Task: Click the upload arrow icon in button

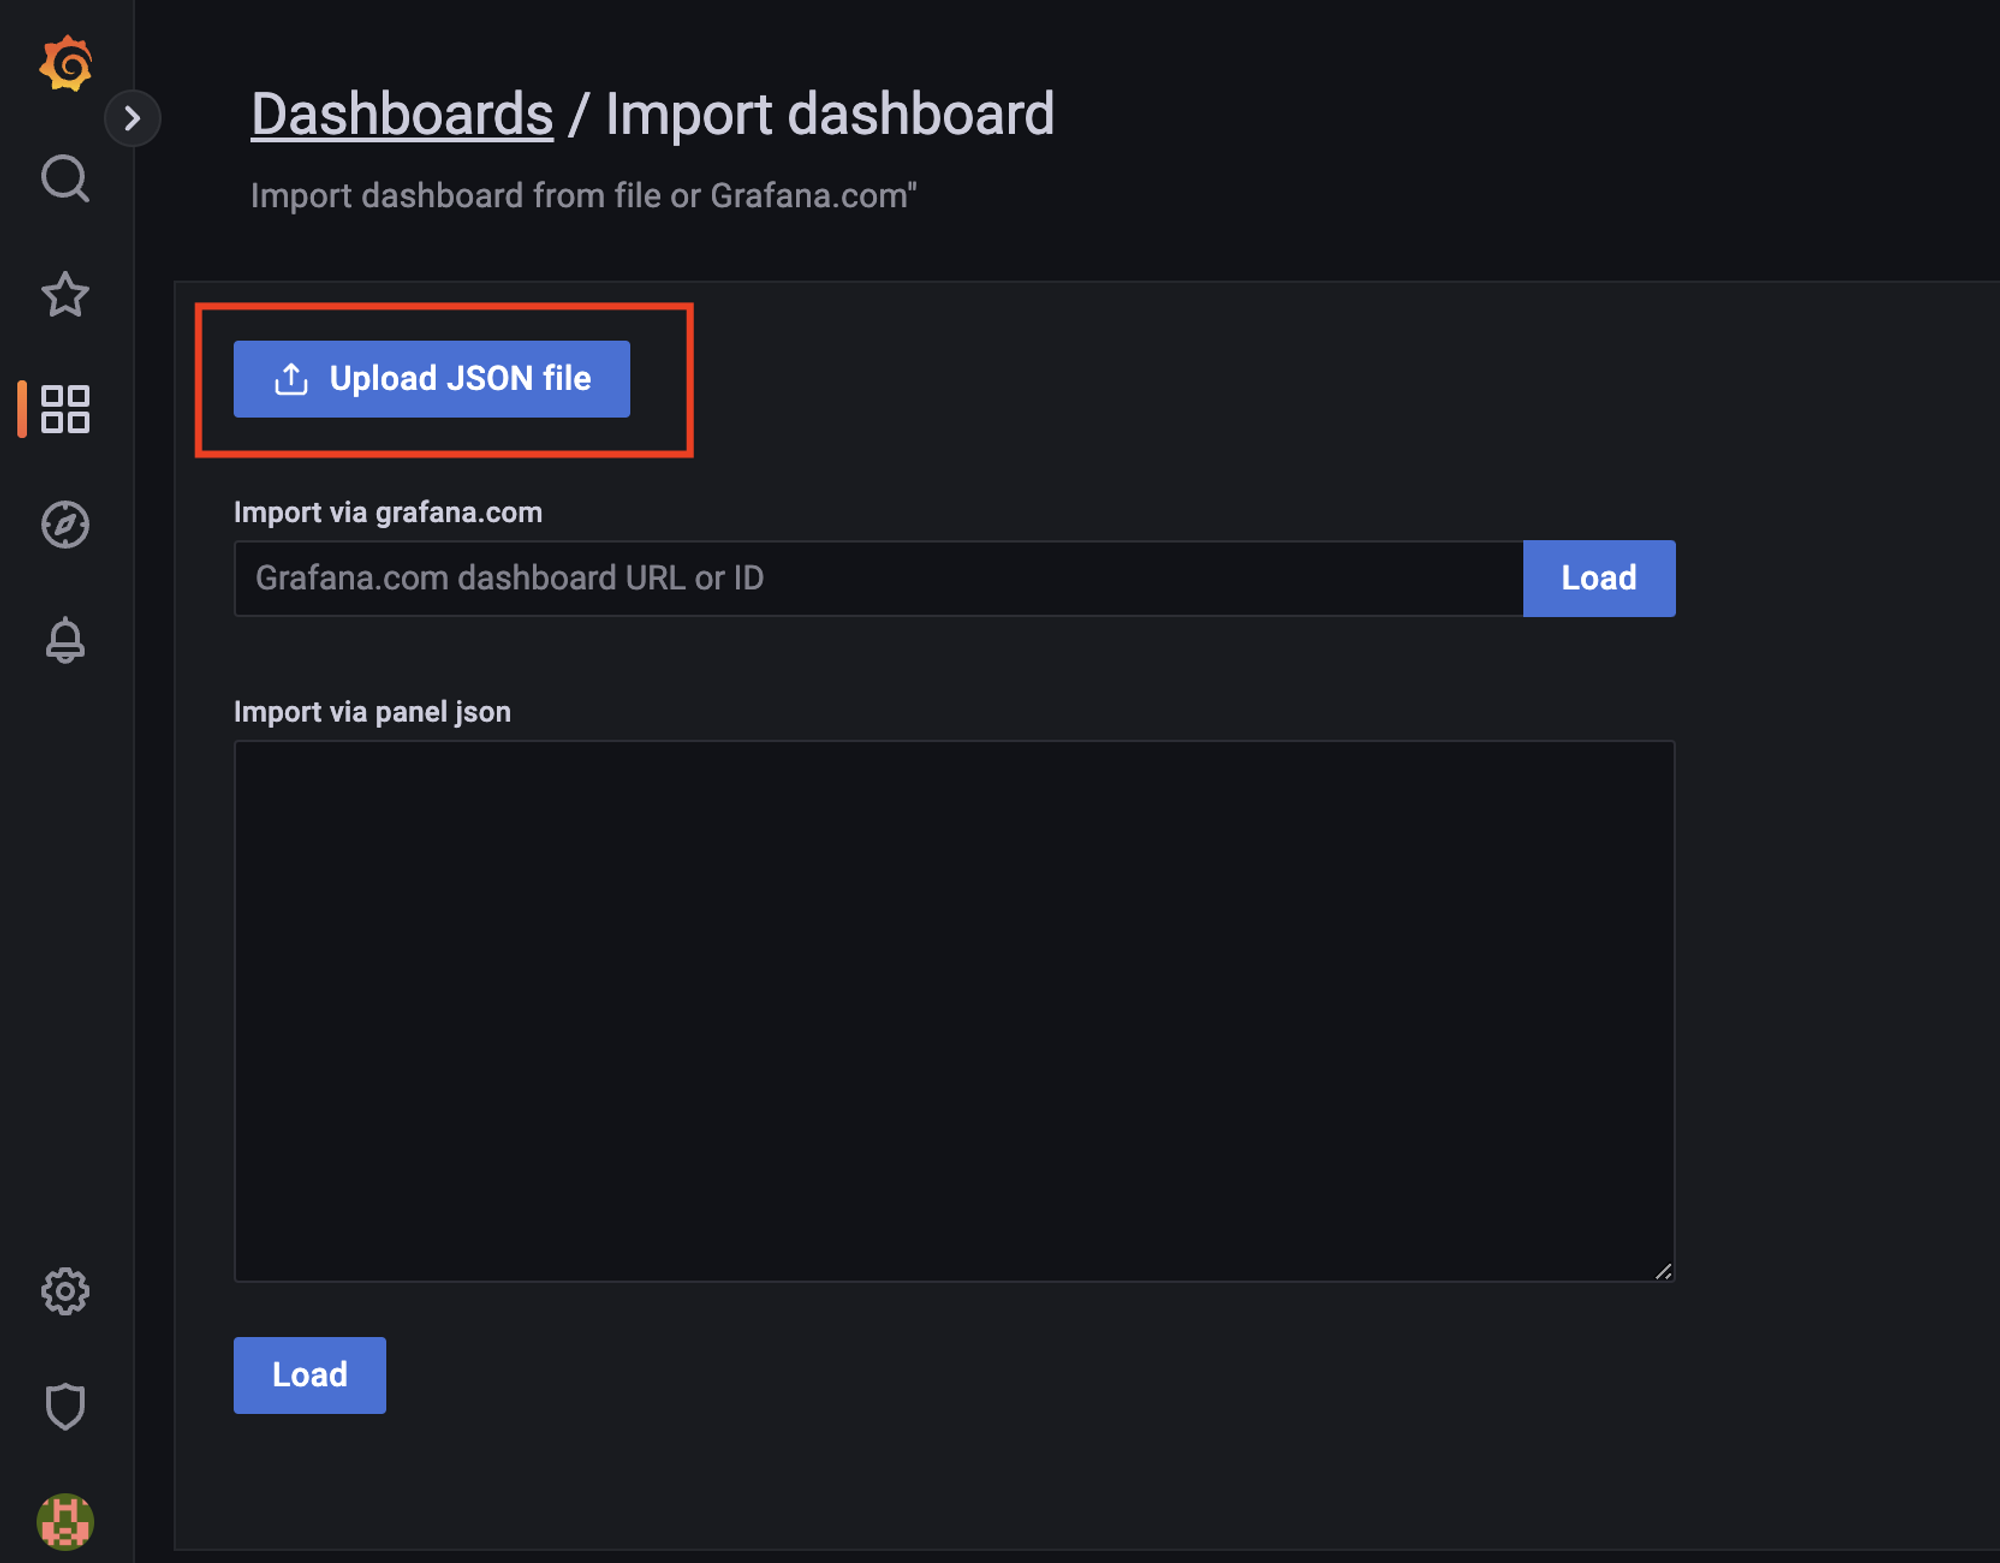Action: tap(291, 379)
